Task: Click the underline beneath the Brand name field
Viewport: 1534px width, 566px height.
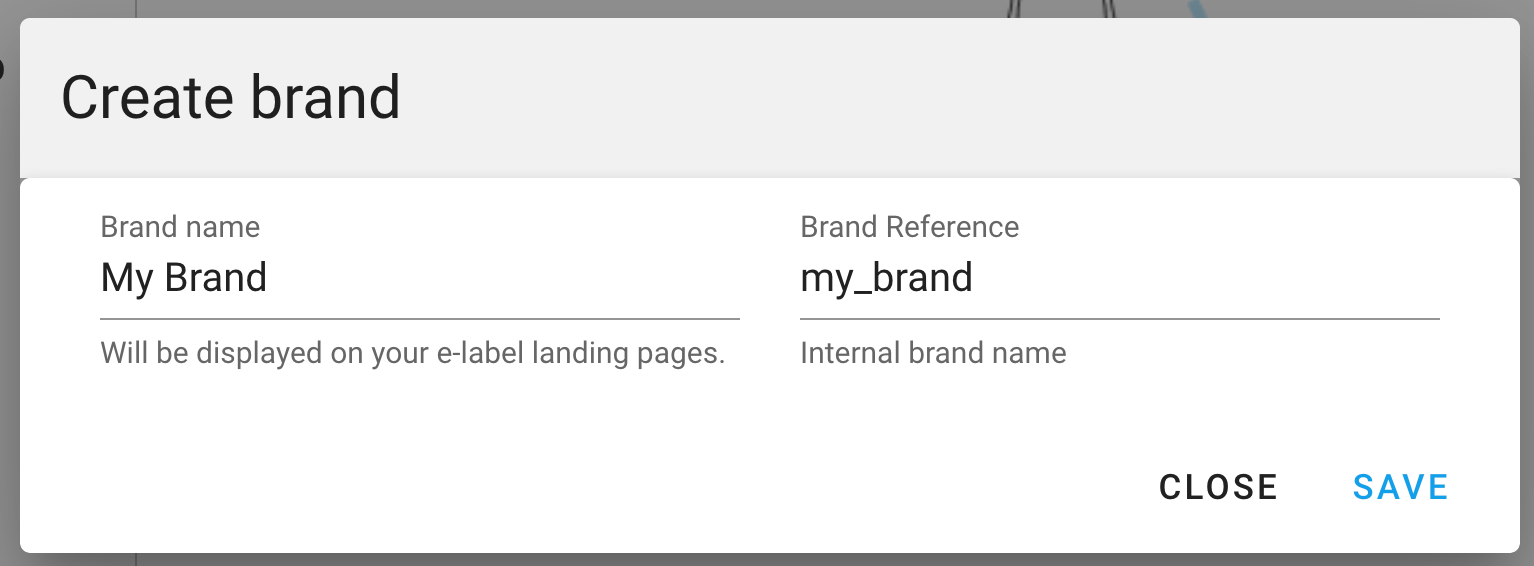Action: 420,319
